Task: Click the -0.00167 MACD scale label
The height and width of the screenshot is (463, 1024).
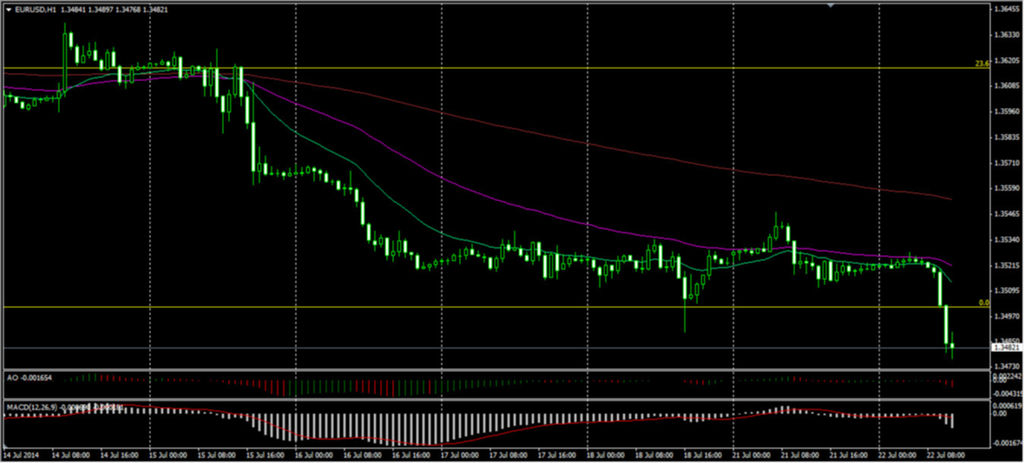Action: pyautogui.click(x=1005, y=441)
